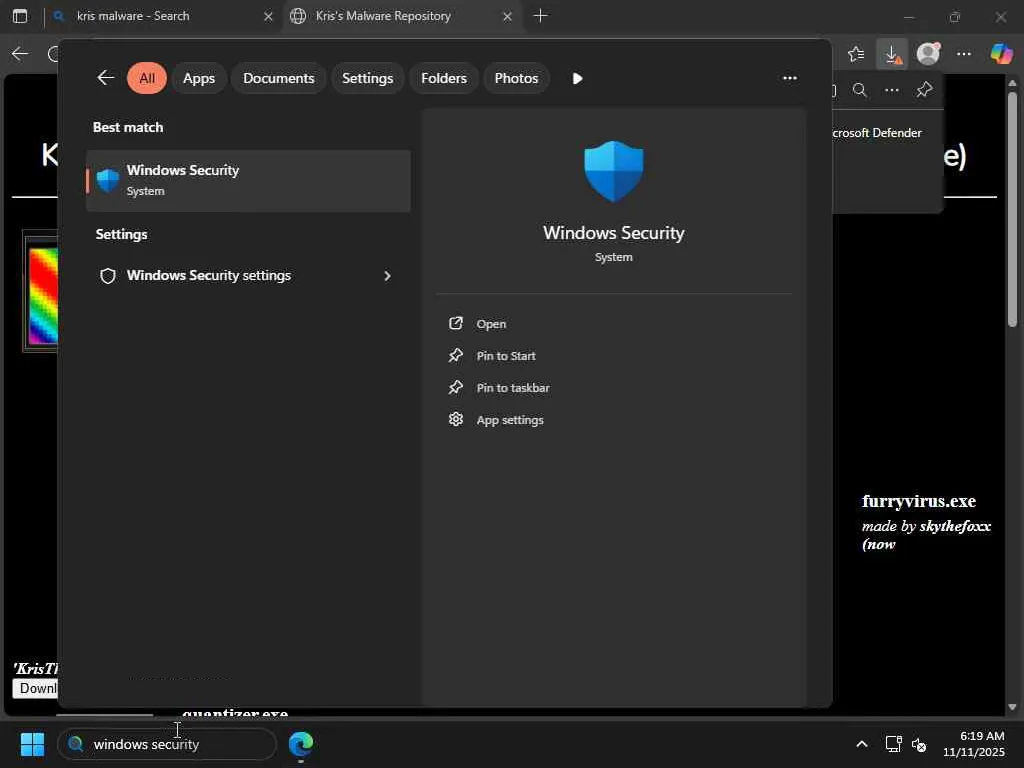Switch to Kris's Malware Repository tab

click(x=383, y=16)
